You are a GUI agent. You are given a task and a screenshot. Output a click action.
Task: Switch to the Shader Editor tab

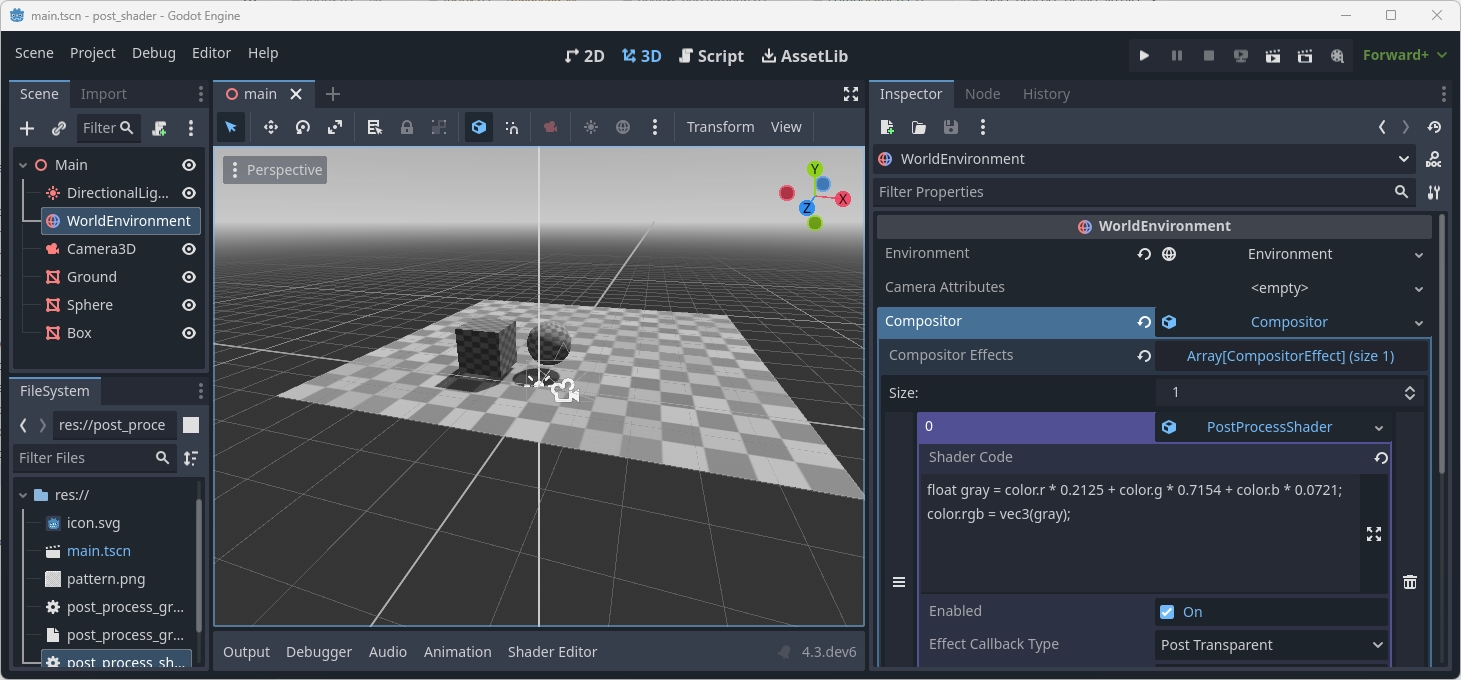(552, 652)
